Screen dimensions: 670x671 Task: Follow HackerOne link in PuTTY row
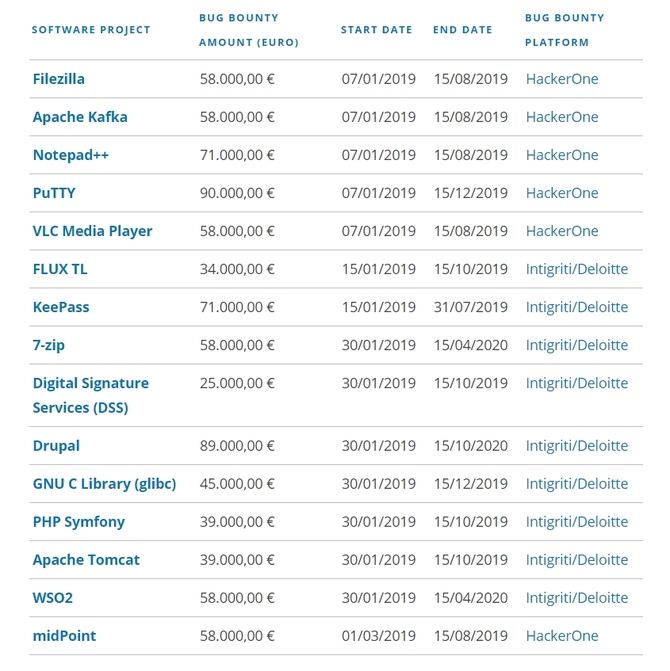click(x=562, y=193)
